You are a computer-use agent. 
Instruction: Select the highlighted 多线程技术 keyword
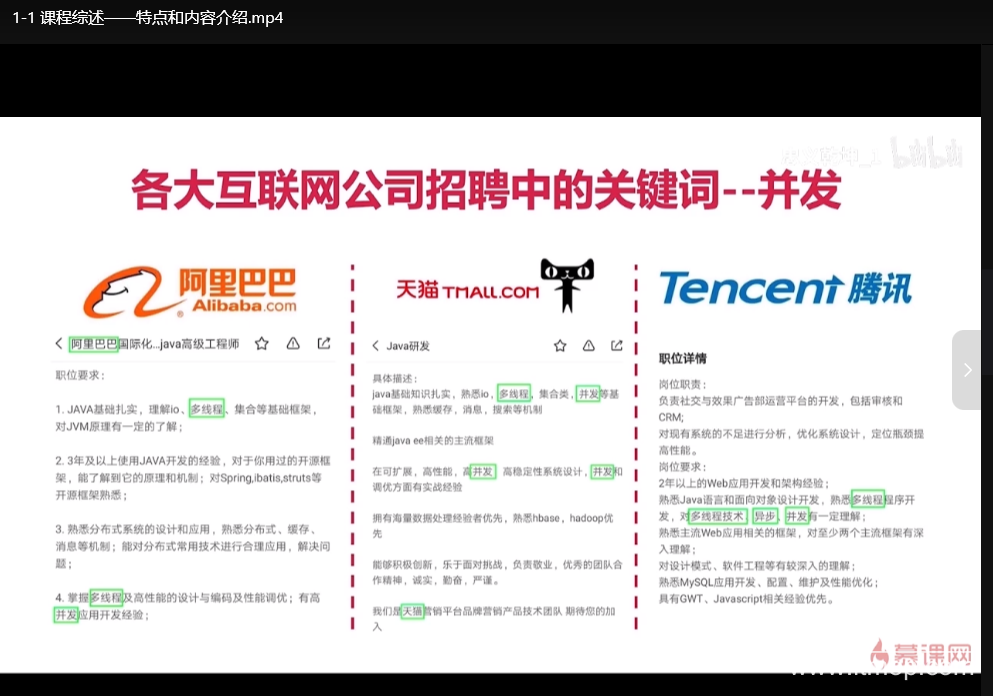[x=718, y=517]
